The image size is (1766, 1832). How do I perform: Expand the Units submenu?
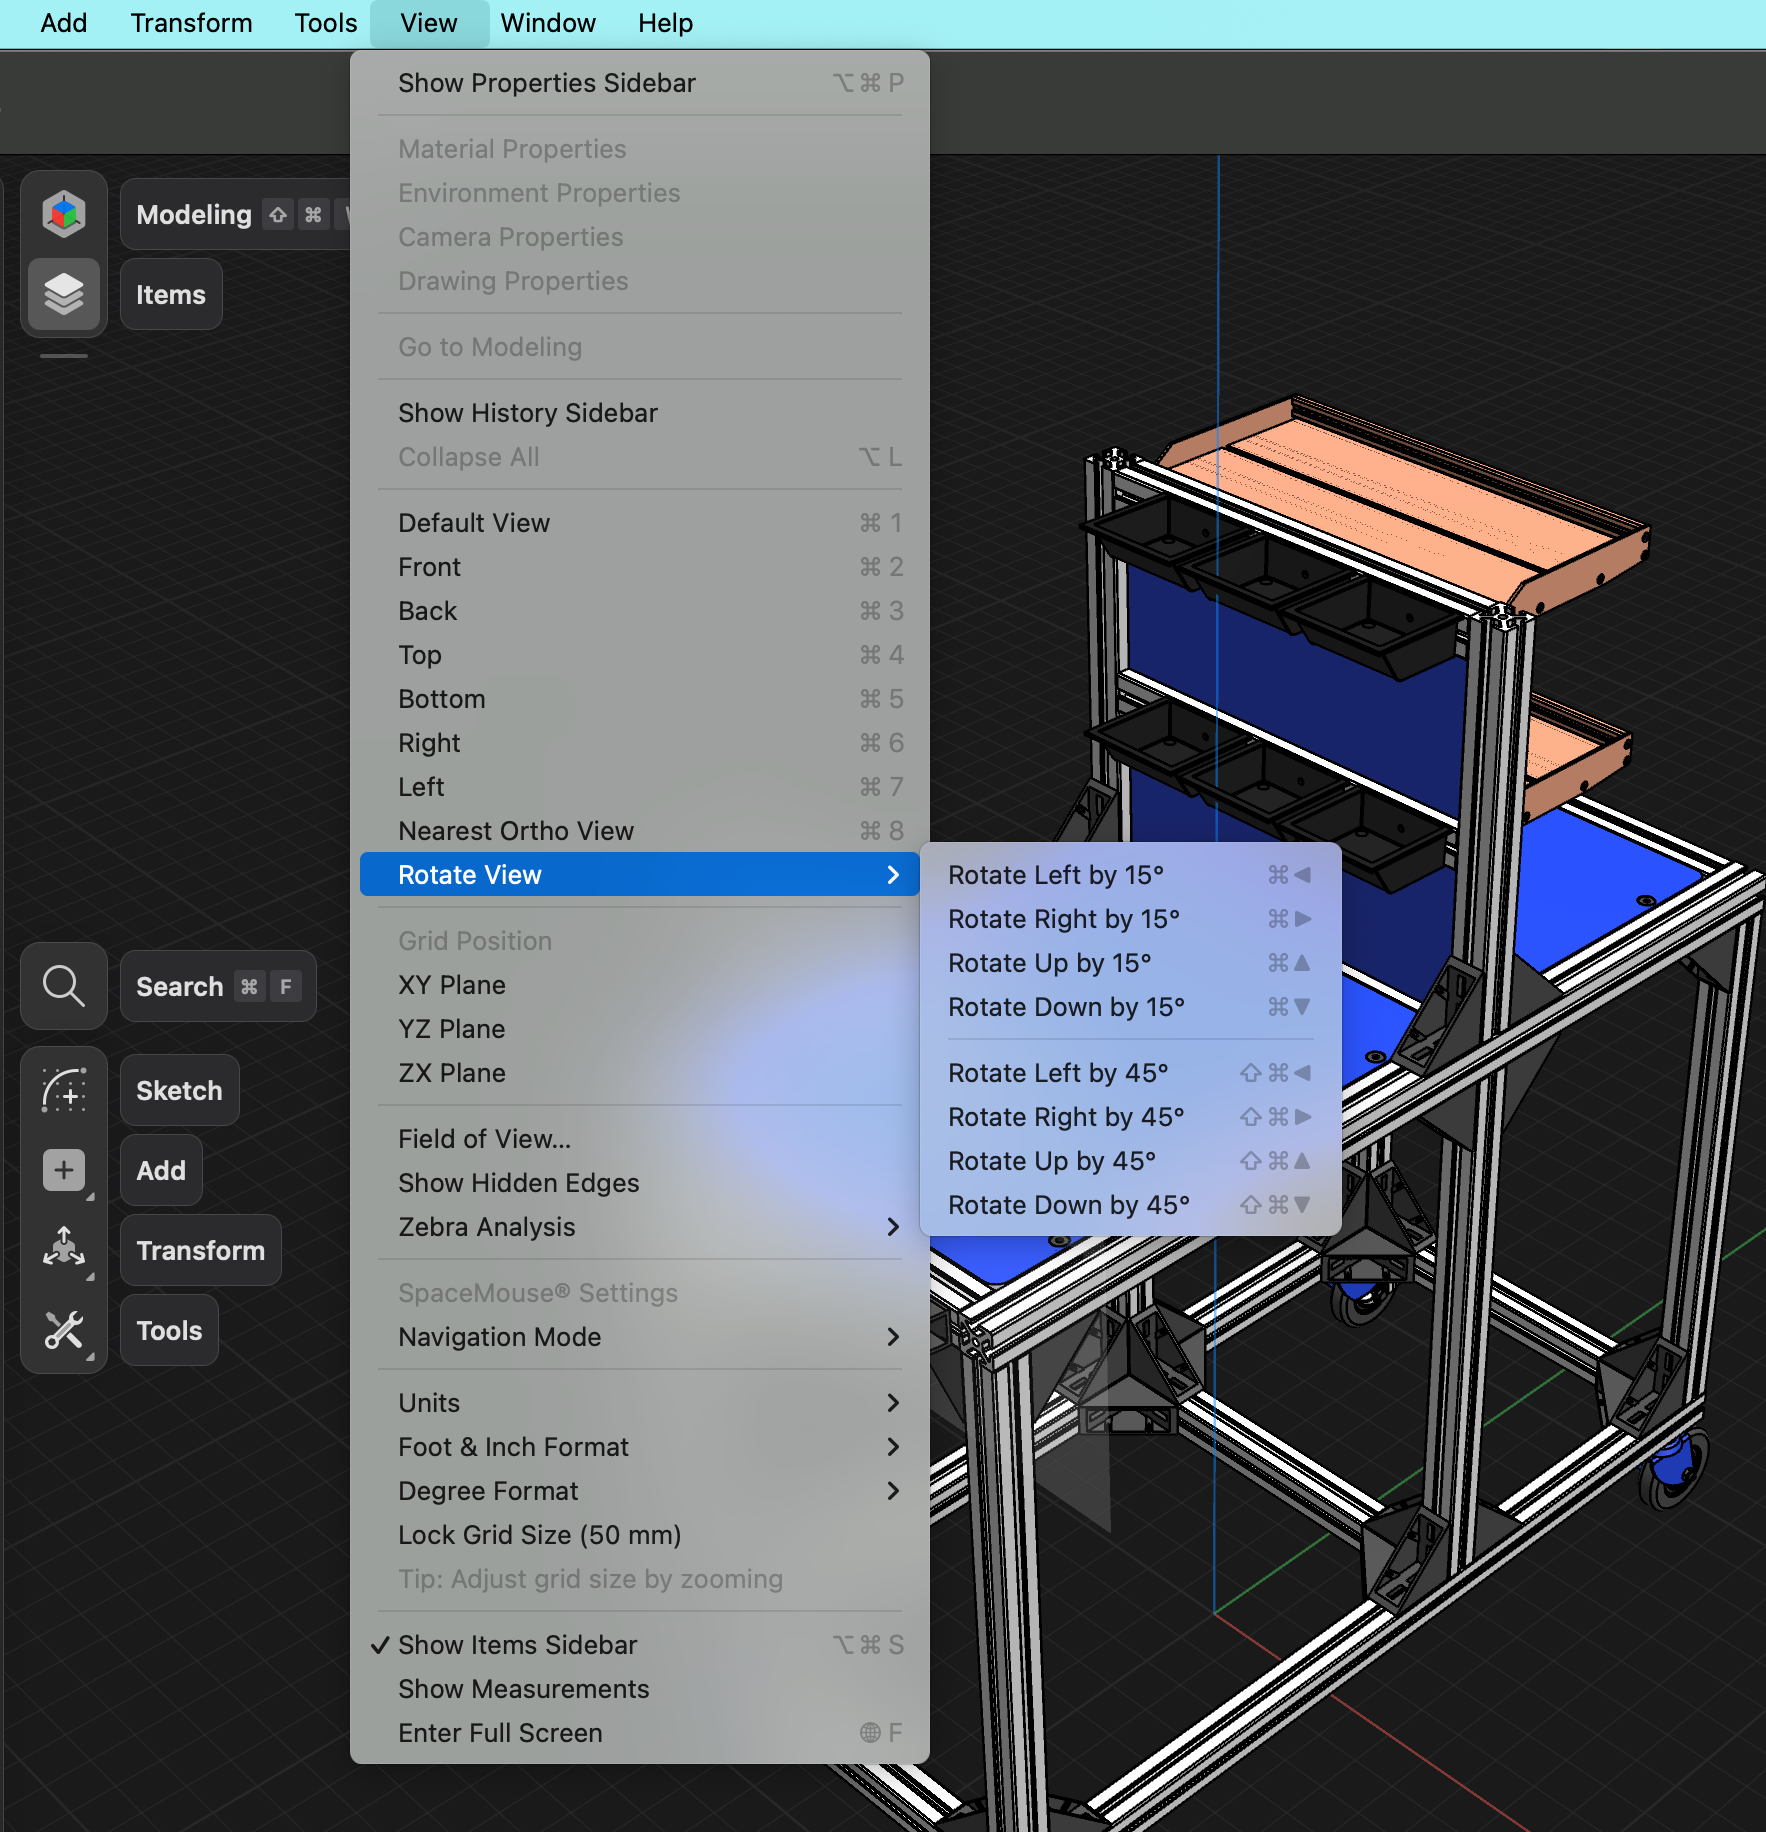click(x=640, y=1403)
